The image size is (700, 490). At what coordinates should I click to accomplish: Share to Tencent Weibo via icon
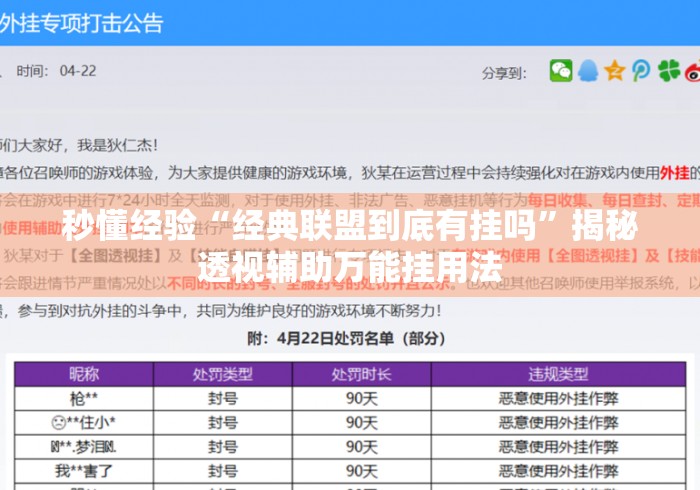[x=641, y=71]
